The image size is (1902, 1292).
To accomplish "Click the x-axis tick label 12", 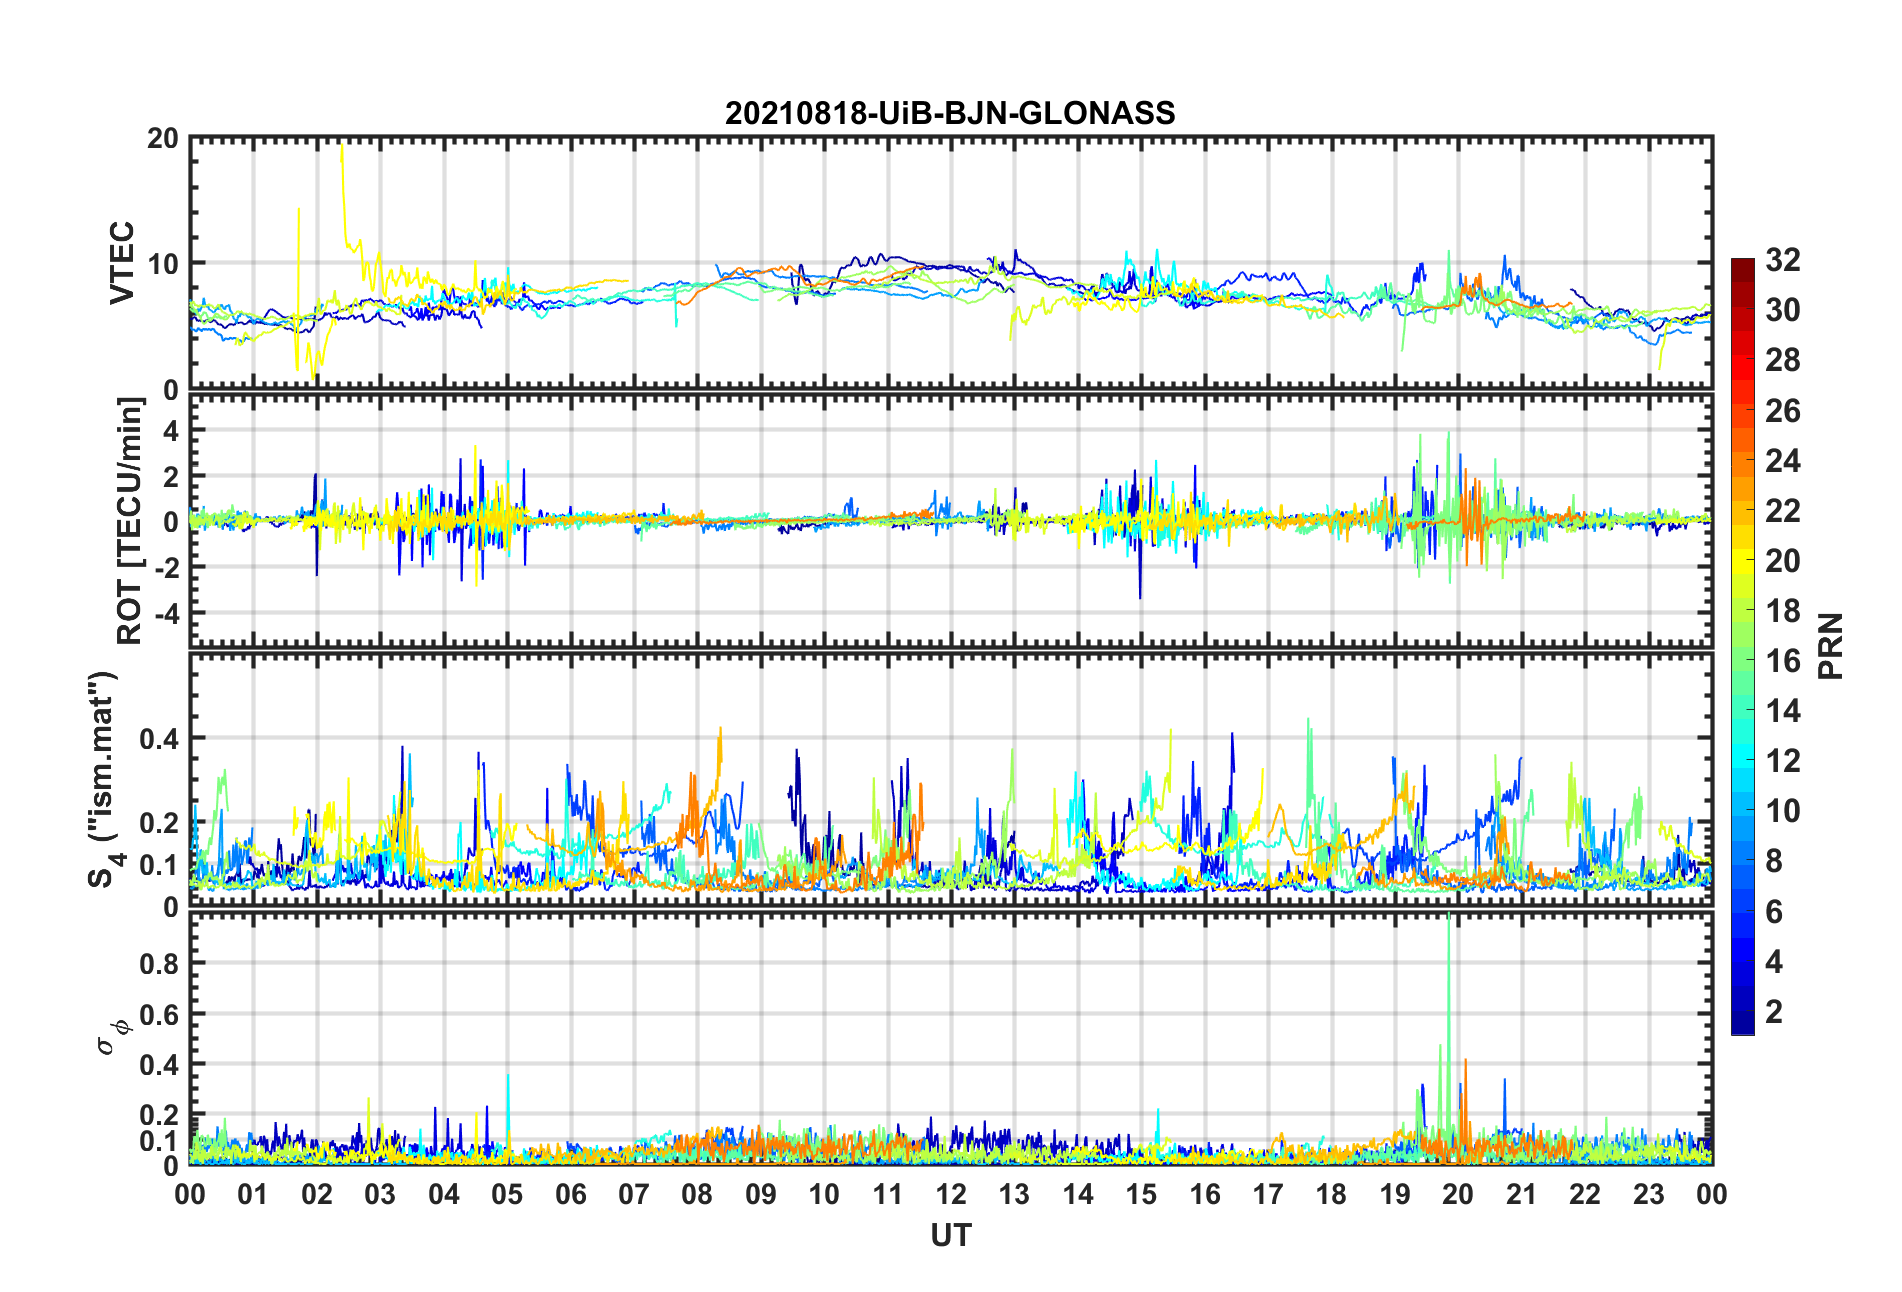I will tap(950, 1194).
